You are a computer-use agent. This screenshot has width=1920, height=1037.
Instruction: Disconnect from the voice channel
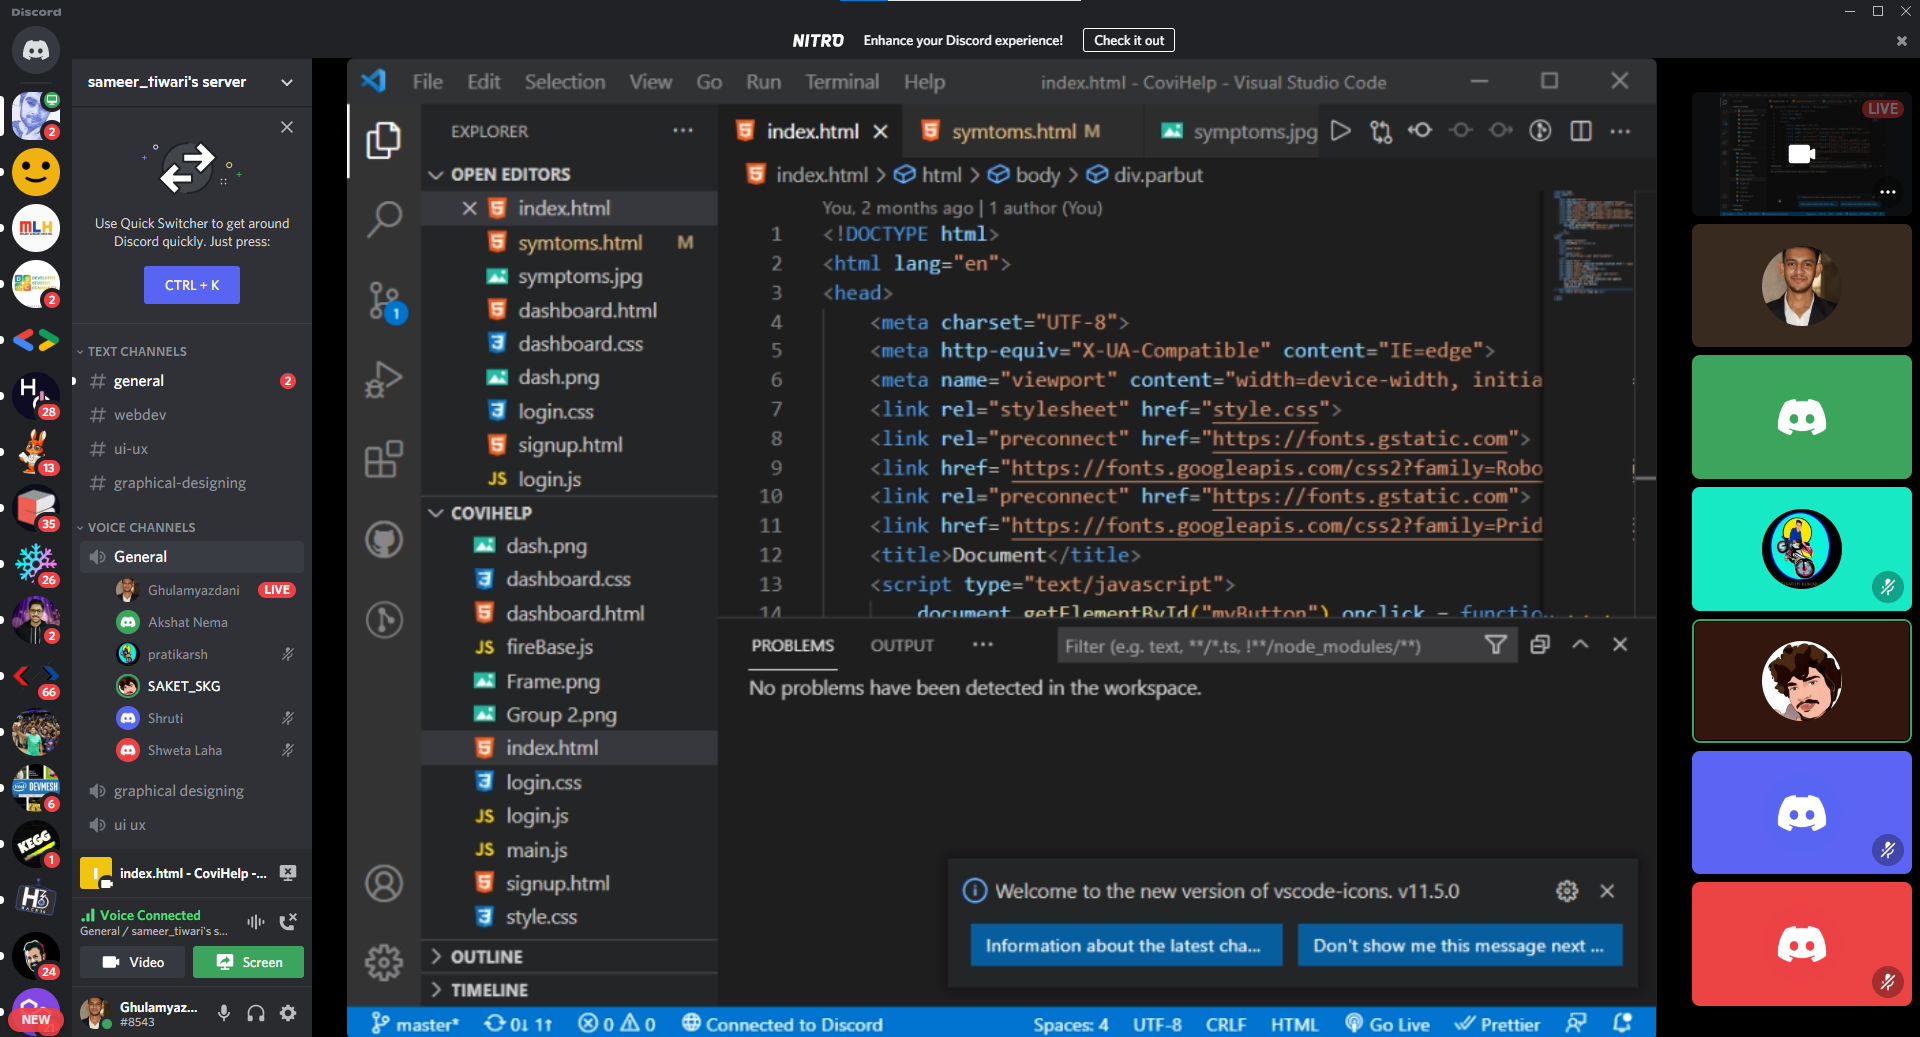click(x=288, y=922)
